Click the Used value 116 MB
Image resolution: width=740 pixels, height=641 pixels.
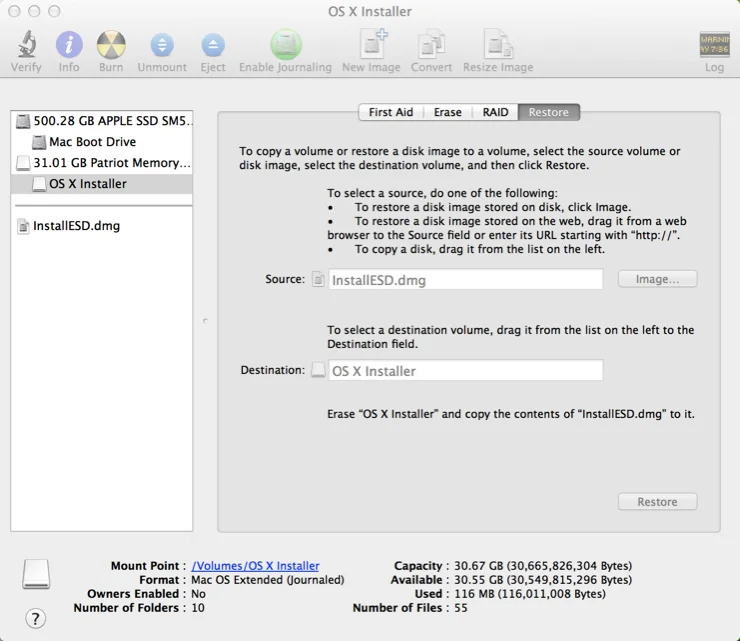click(530, 594)
